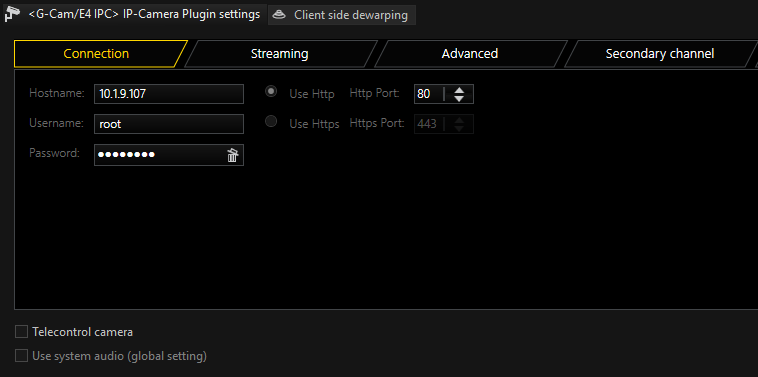Decrease Http Port with the down arrow
This screenshot has width=758, height=377.
[x=459, y=98]
